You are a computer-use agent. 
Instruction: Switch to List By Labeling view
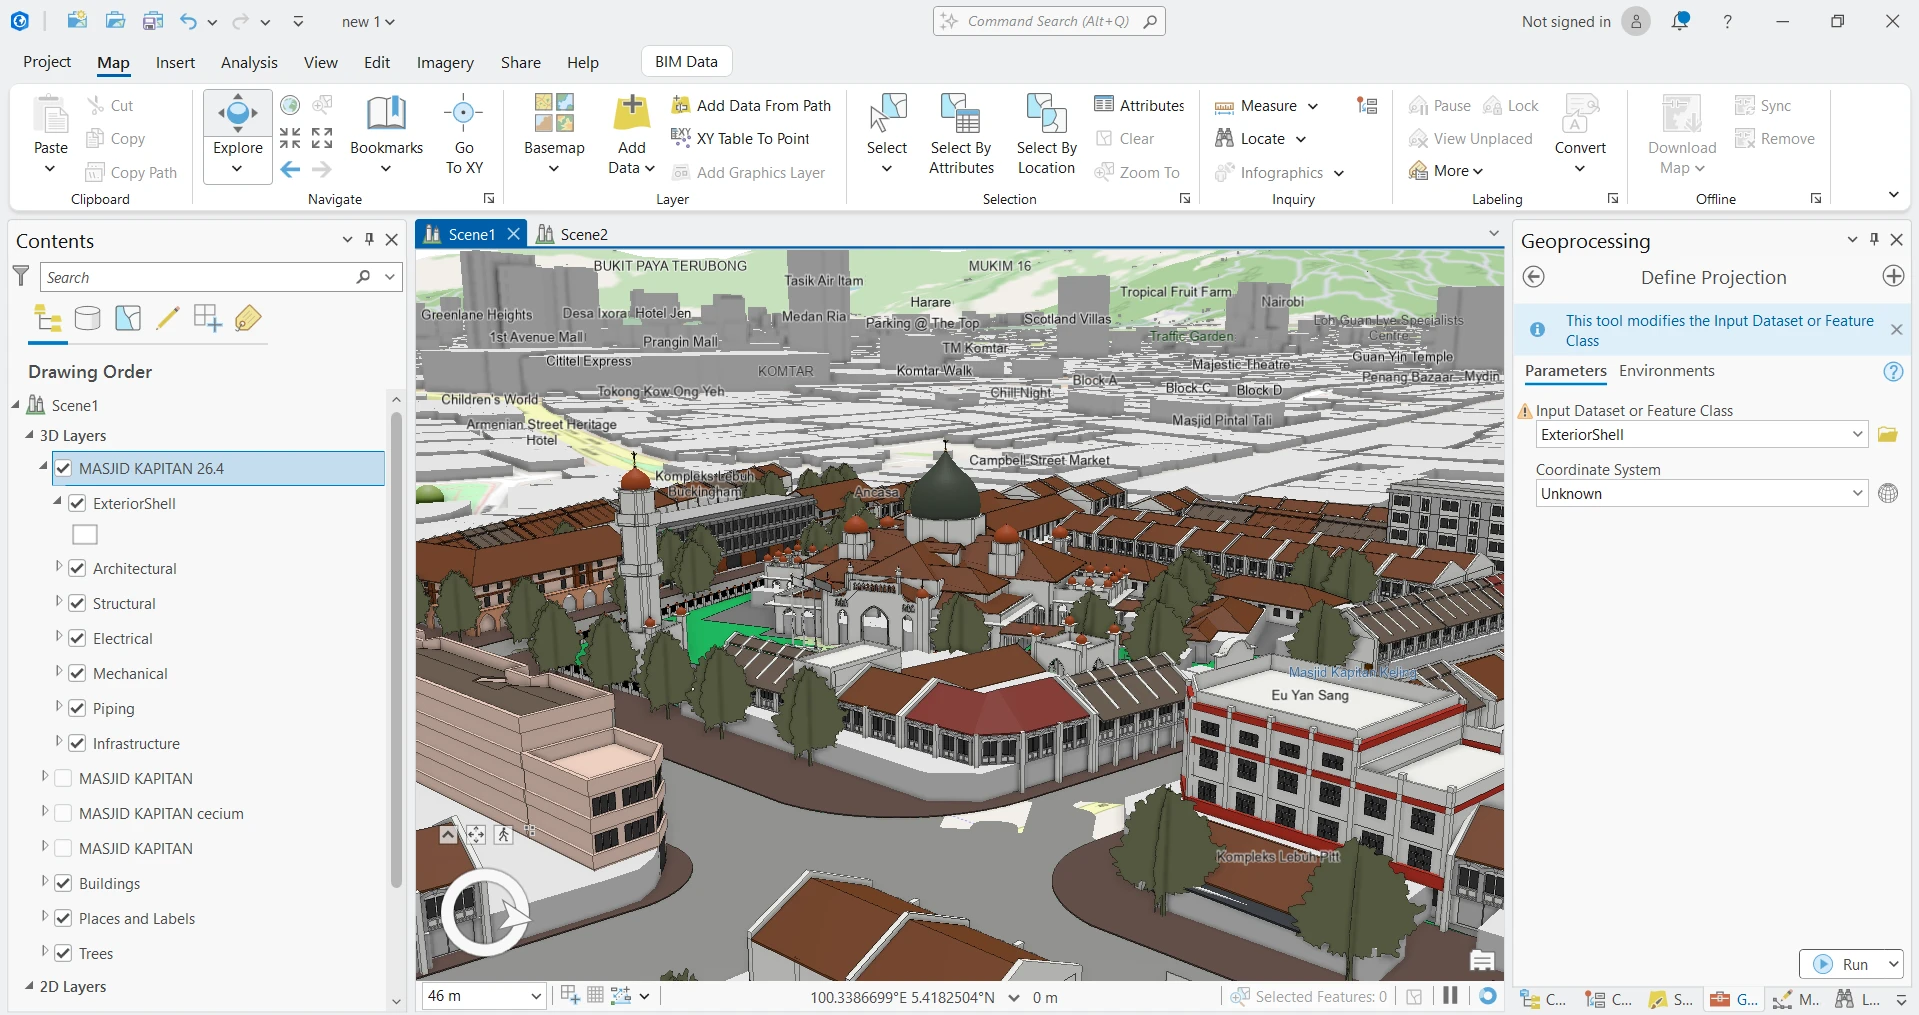[x=248, y=318]
